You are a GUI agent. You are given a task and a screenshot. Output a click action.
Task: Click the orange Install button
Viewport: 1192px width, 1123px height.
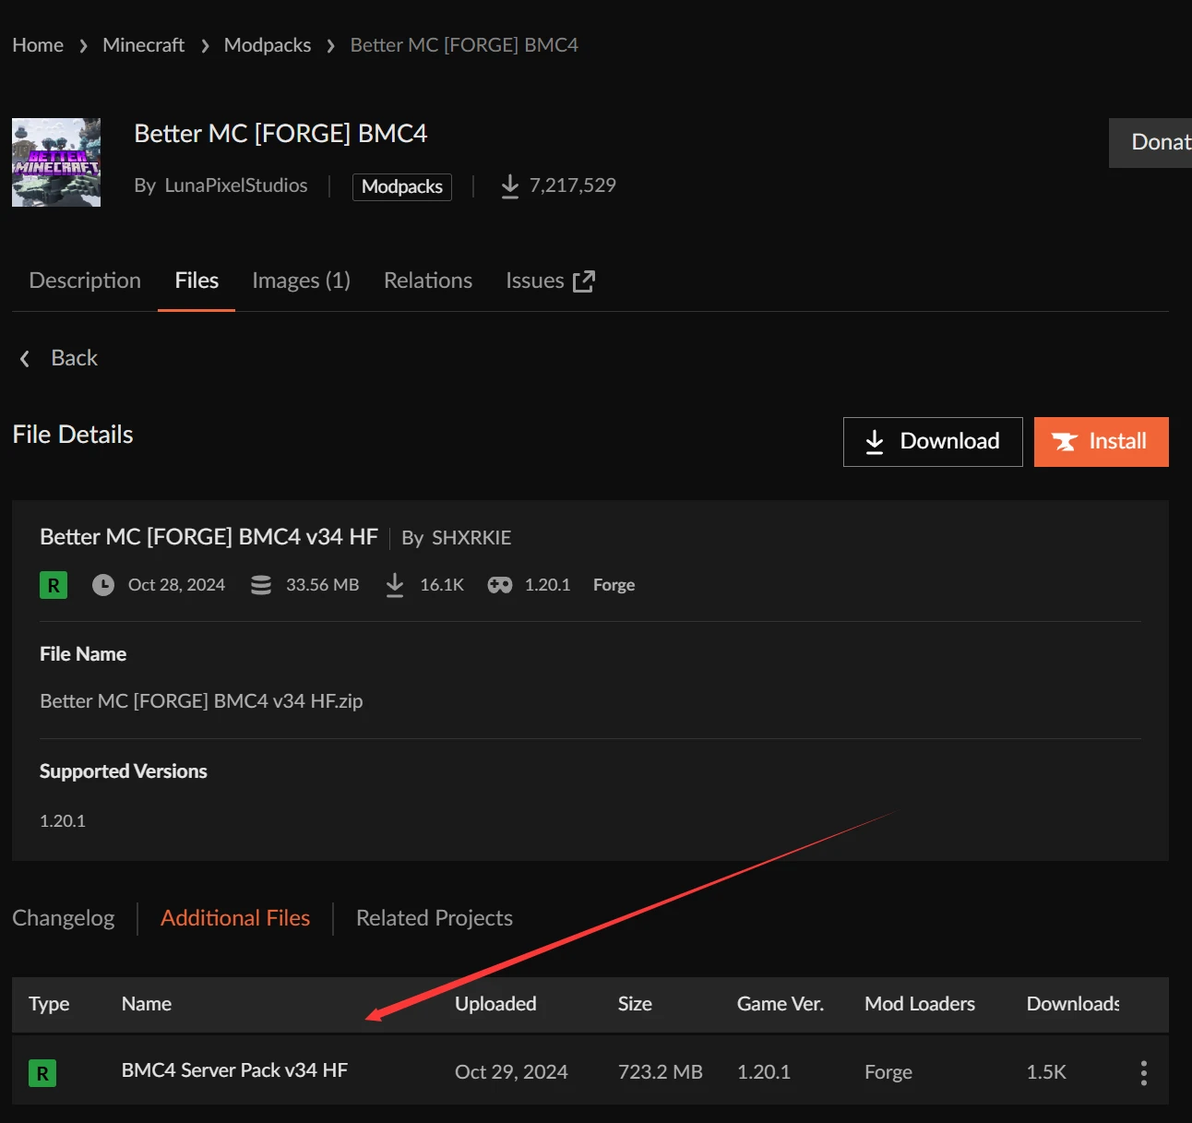coord(1101,442)
